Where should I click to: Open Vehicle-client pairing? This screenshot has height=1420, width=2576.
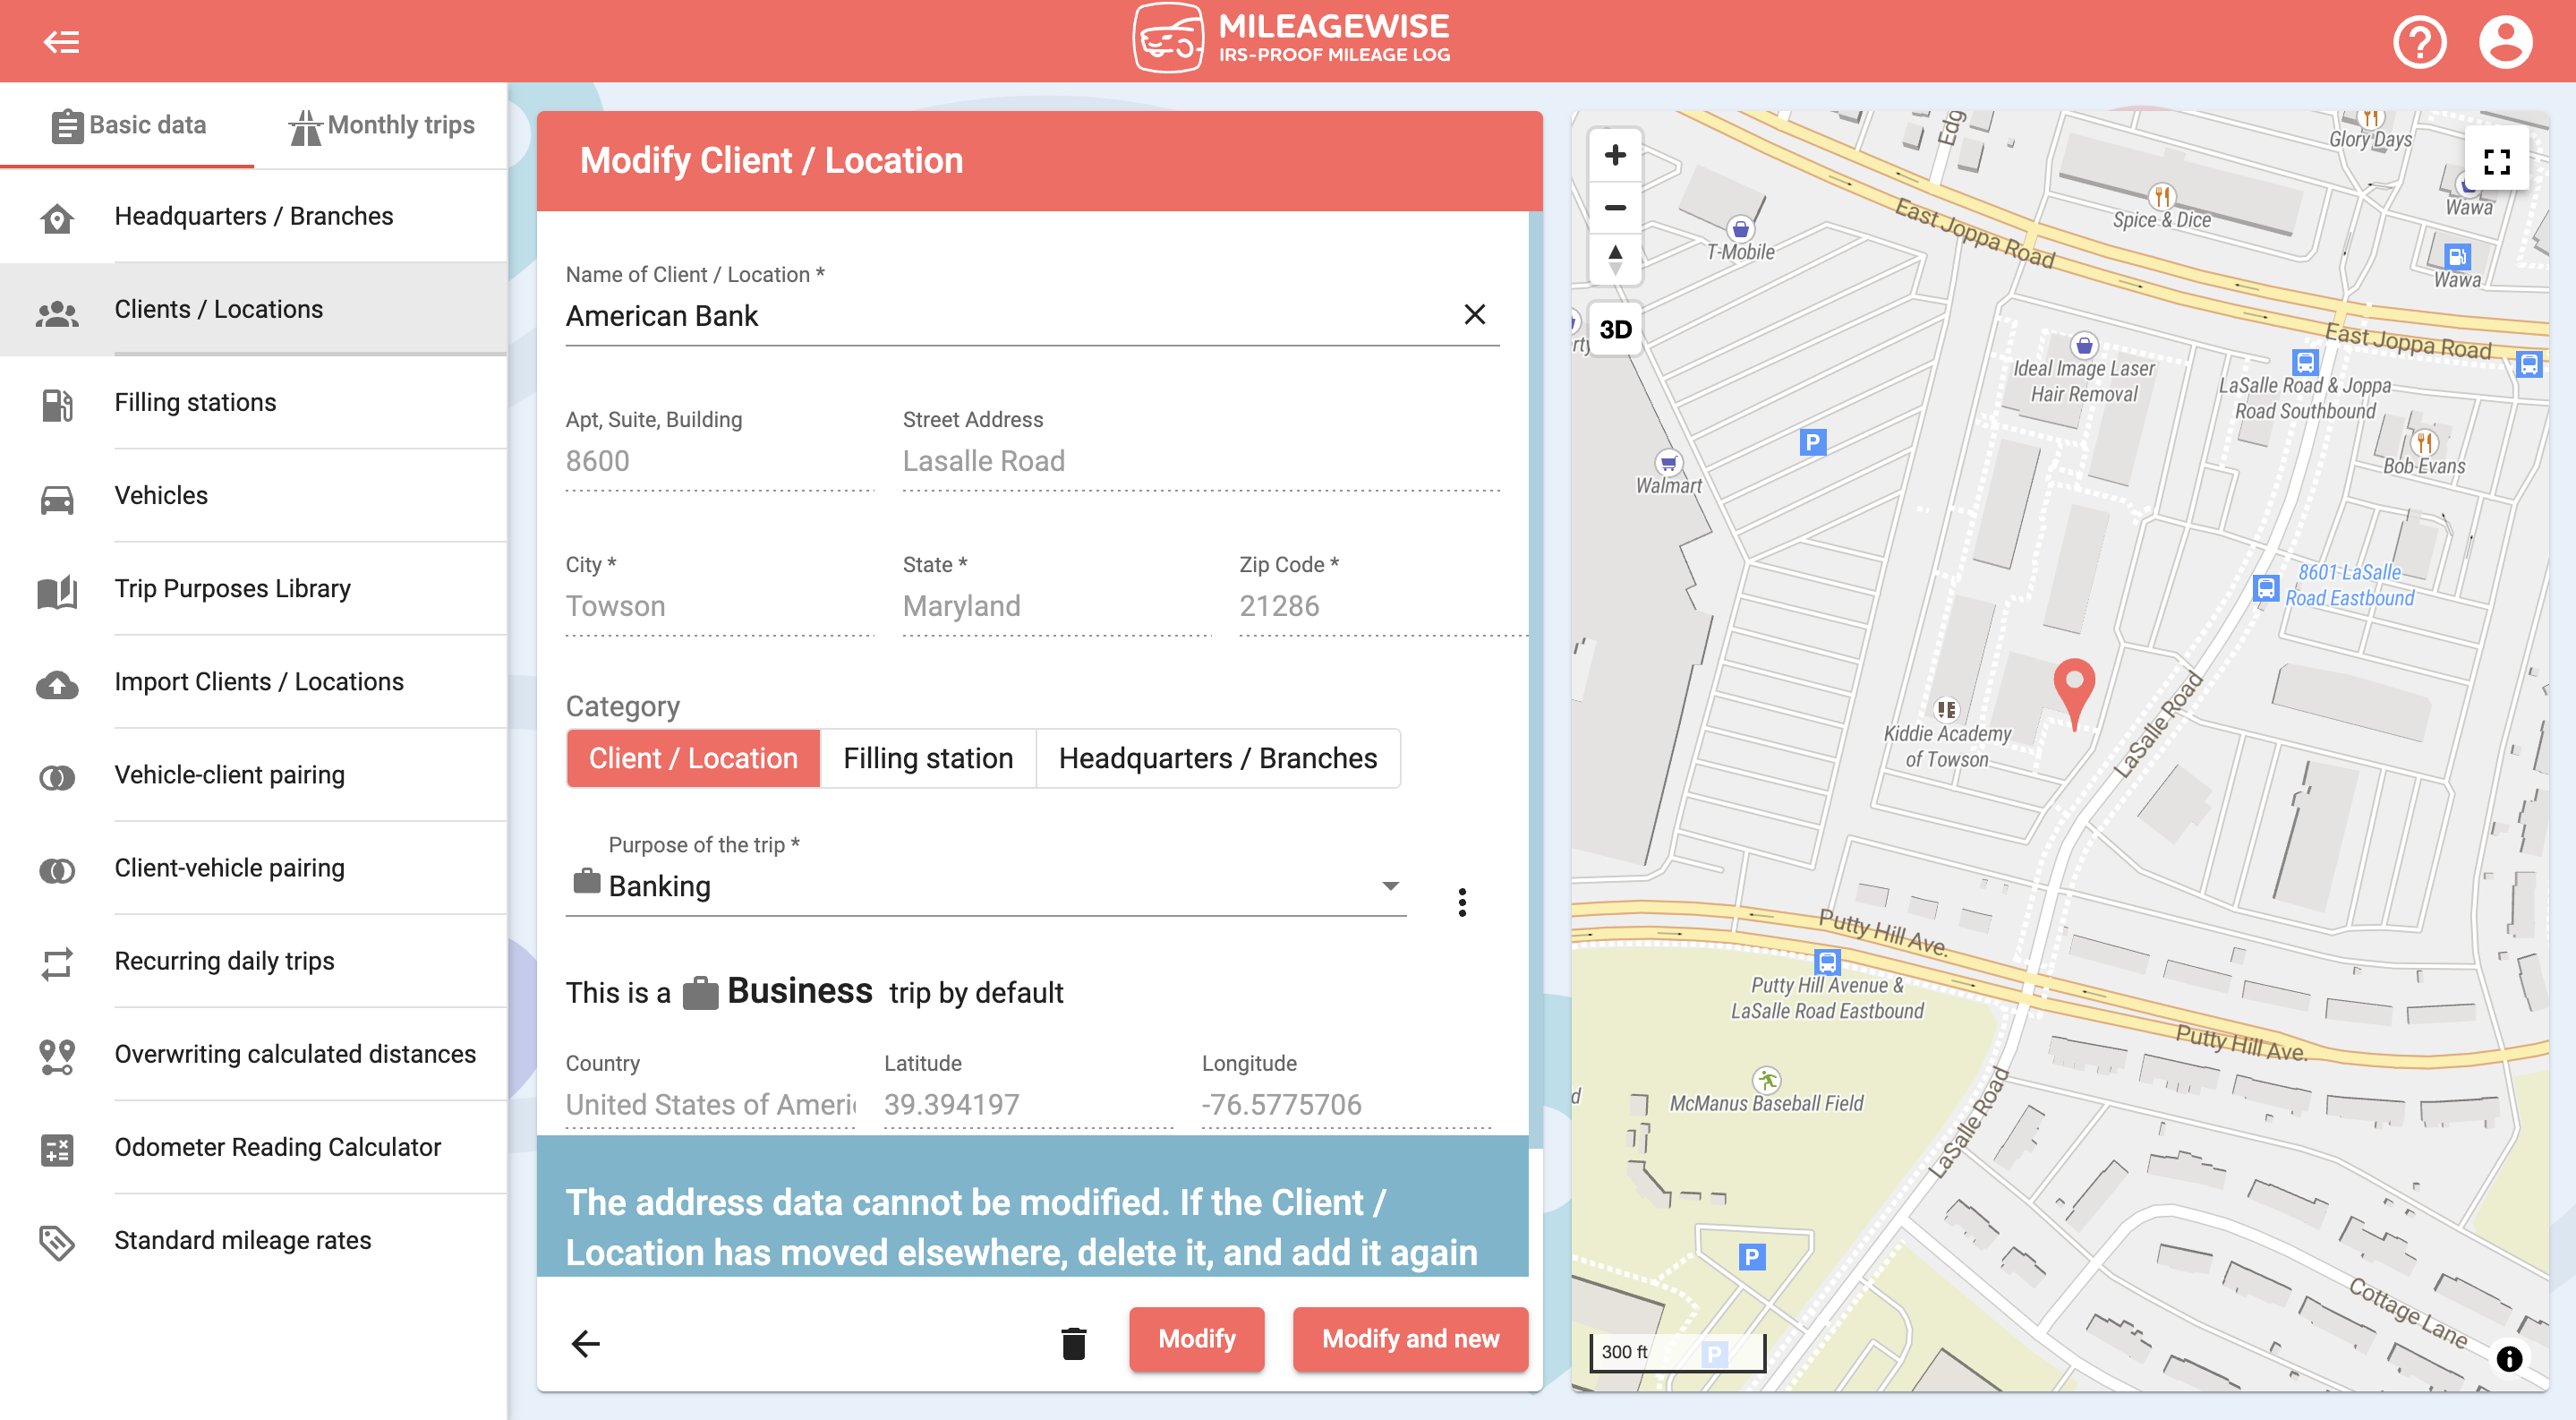[254, 774]
